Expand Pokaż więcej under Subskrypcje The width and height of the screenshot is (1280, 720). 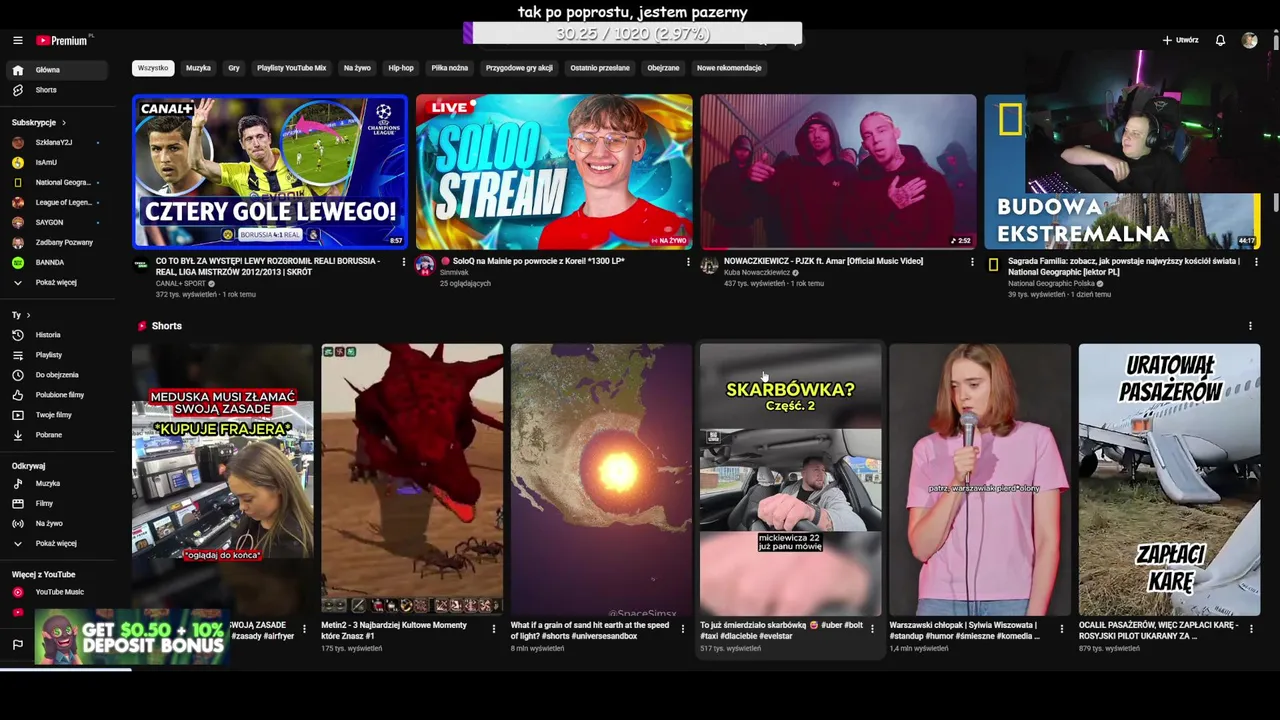(56, 282)
